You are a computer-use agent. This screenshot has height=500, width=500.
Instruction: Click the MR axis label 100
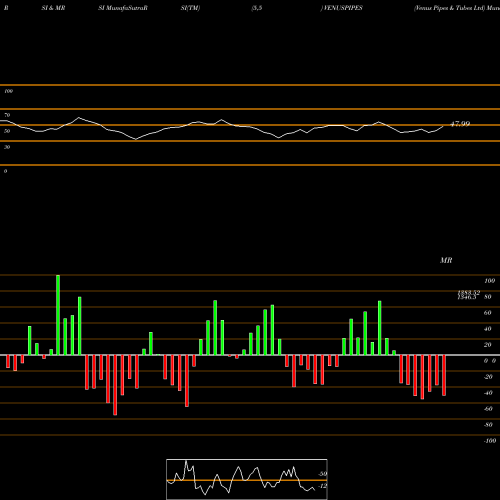click(490, 281)
